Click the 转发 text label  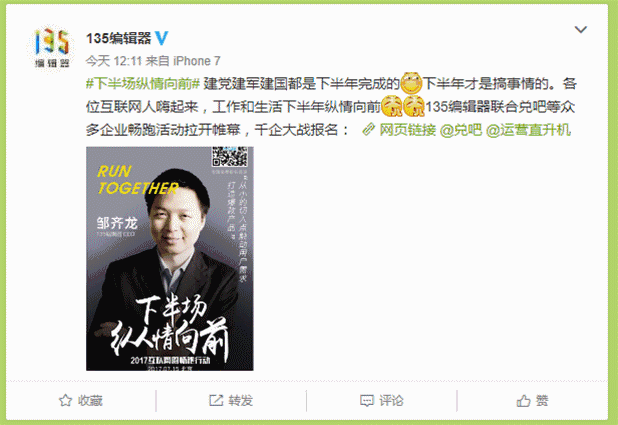(x=241, y=401)
